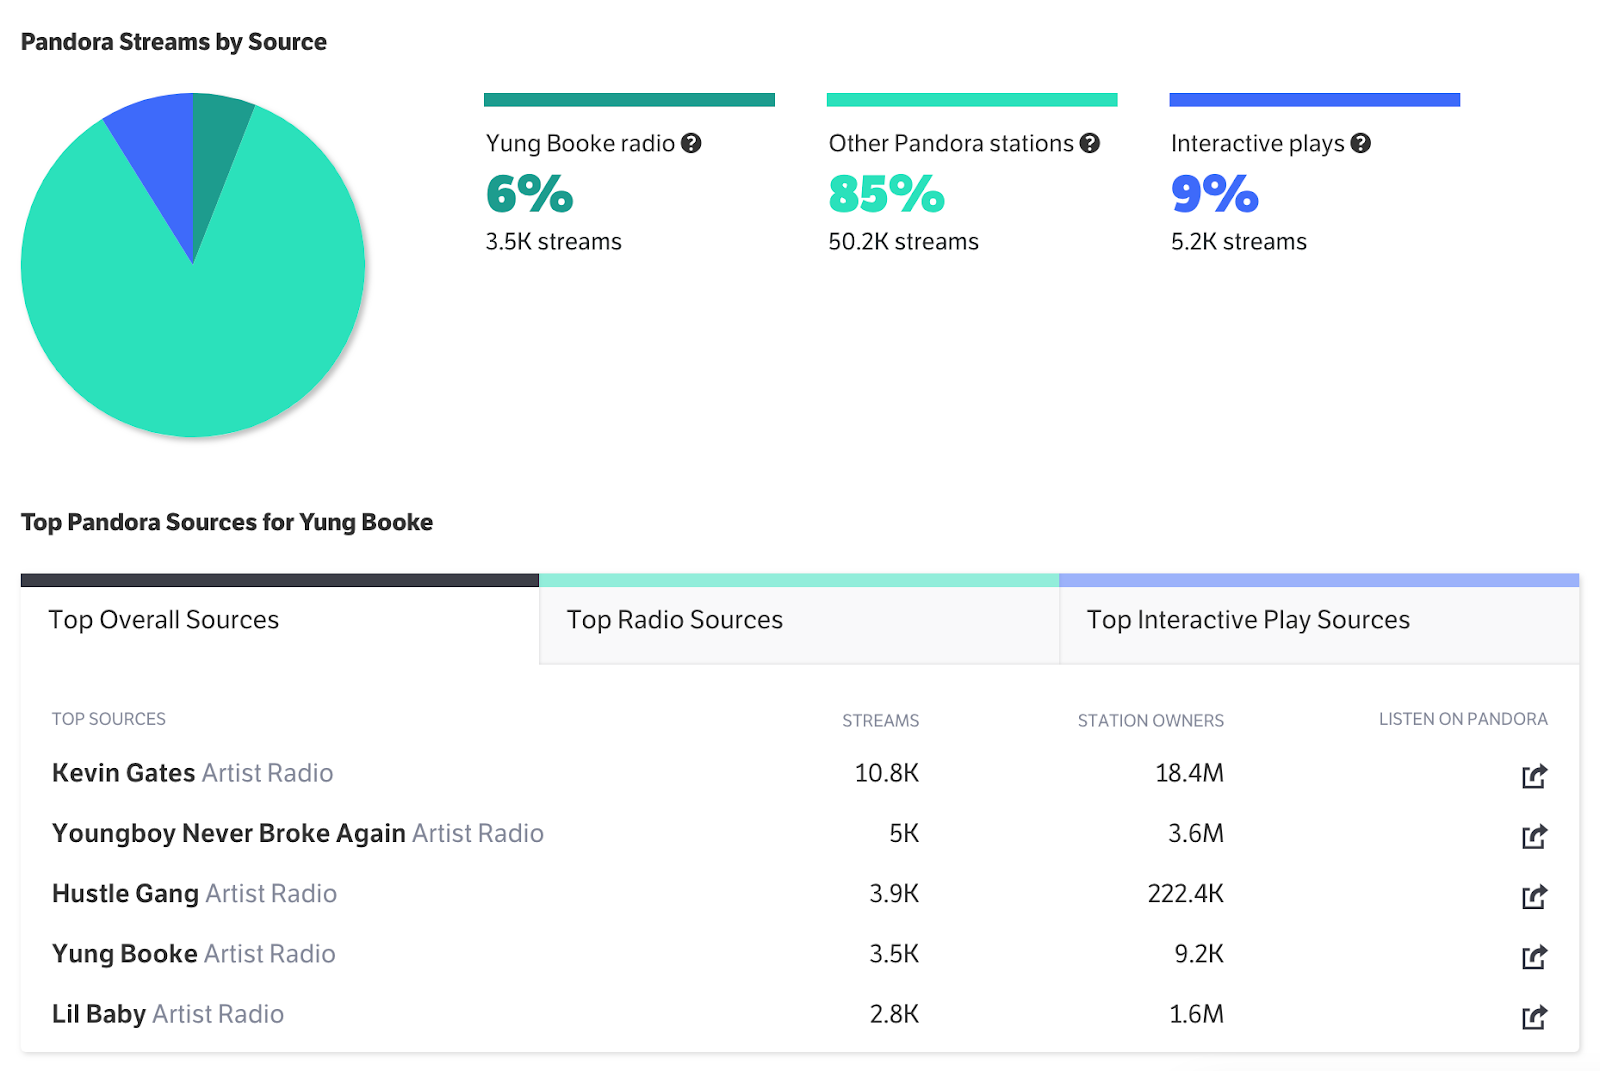The image size is (1600, 1071).
Task: Switch to the Top Radio Sources tab
Action: 799,619
